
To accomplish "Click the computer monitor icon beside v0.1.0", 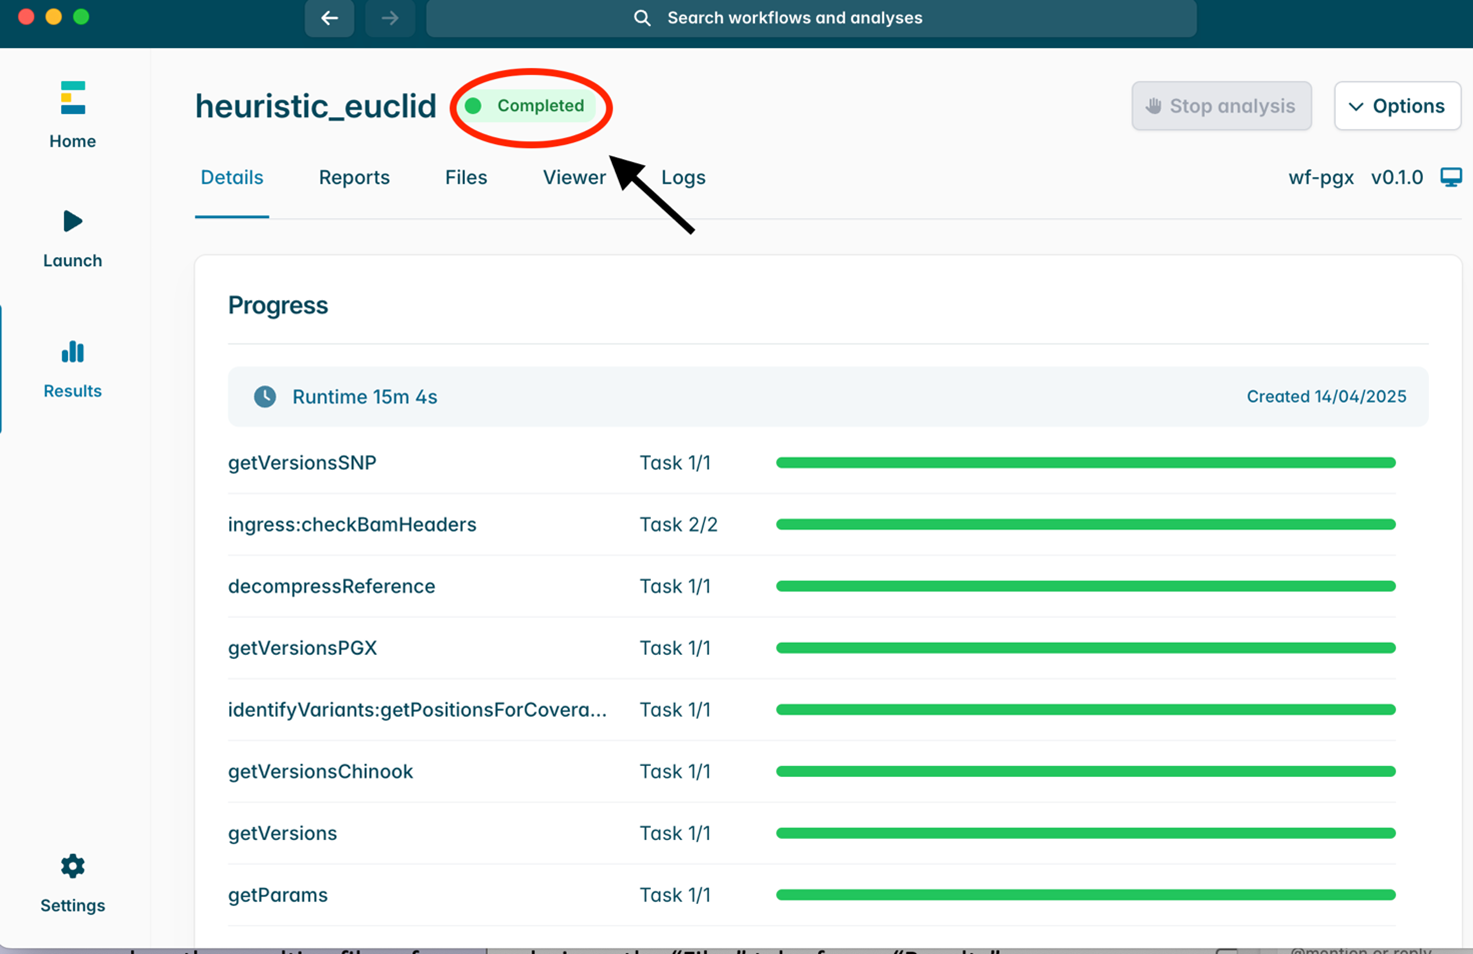I will pyautogui.click(x=1451, y=177).
